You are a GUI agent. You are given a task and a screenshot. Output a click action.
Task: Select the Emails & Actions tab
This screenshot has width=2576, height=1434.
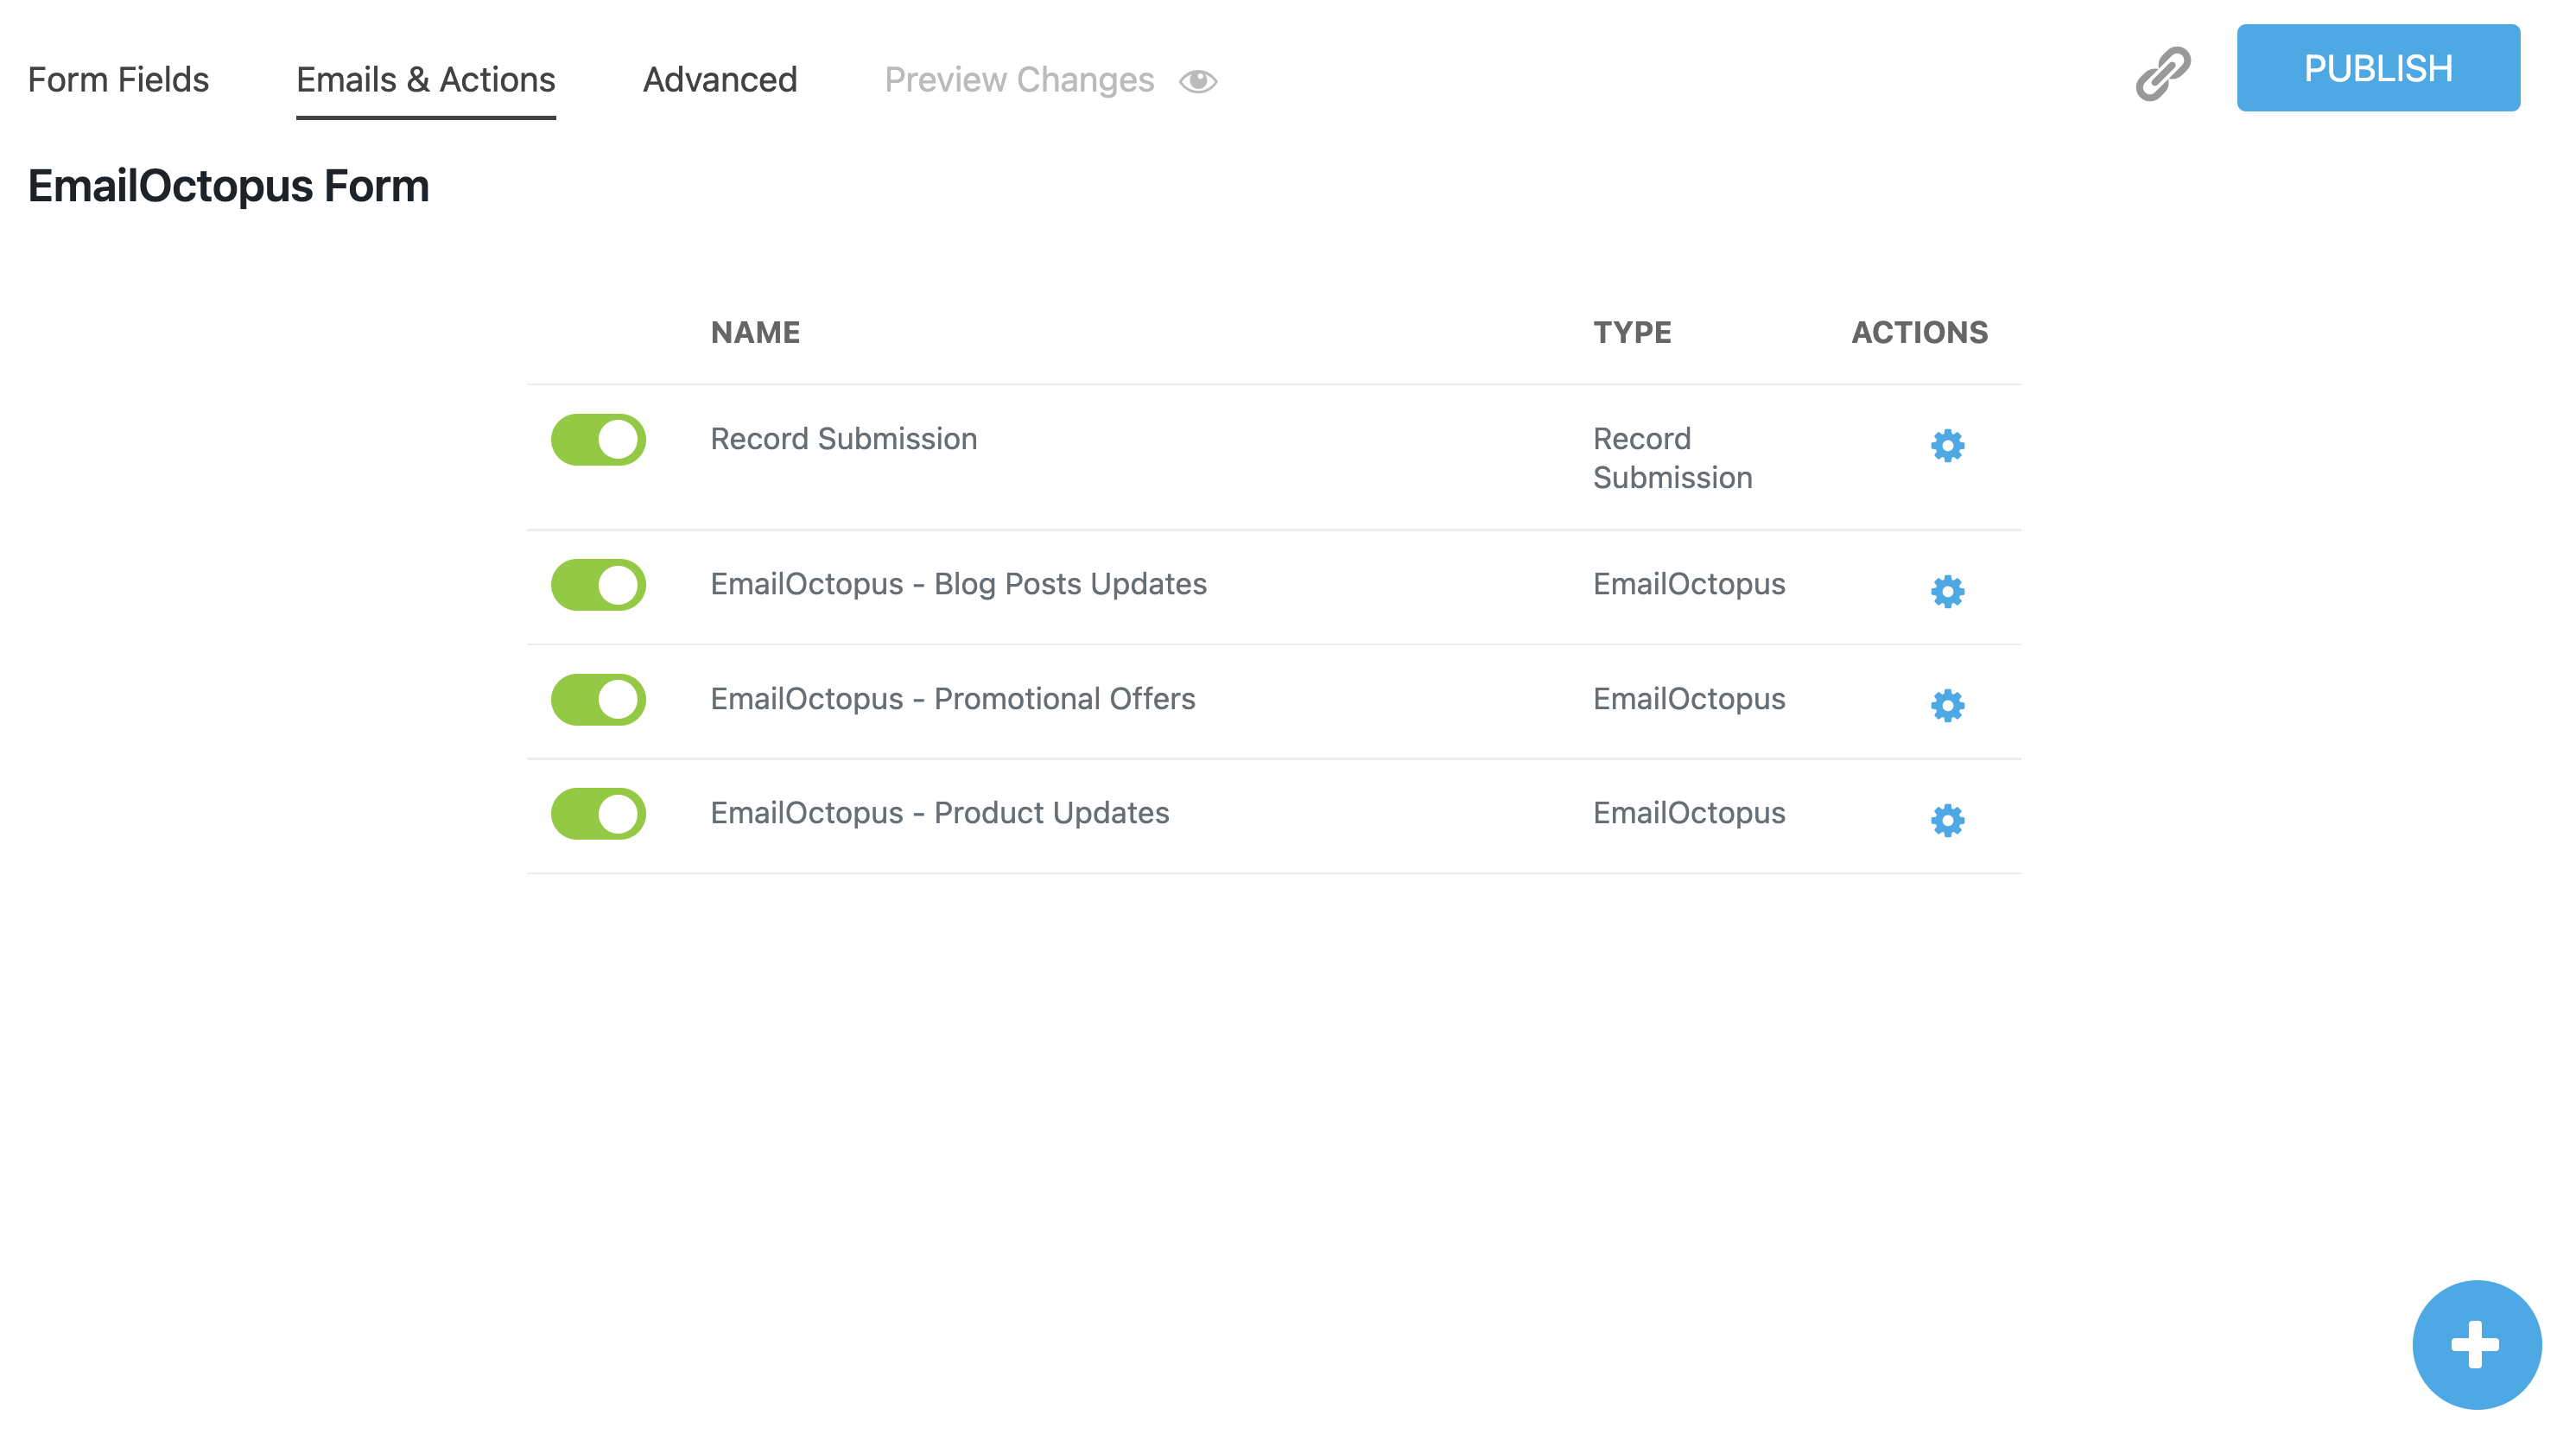tap(425, 80)
